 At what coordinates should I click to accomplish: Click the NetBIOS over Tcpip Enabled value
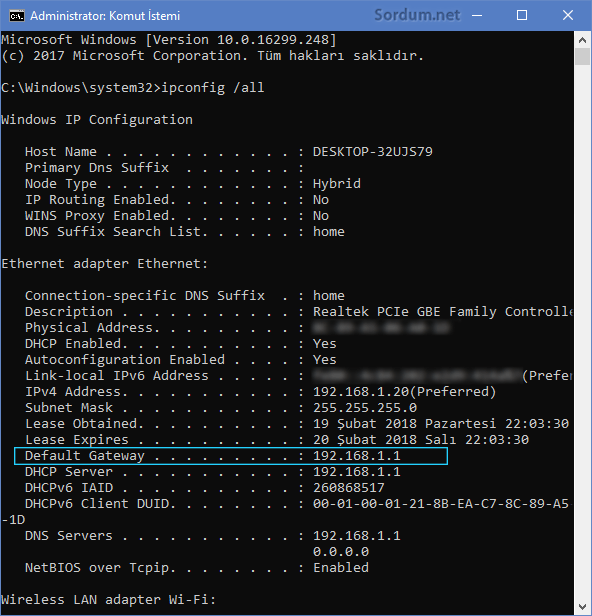click(341, 568)
